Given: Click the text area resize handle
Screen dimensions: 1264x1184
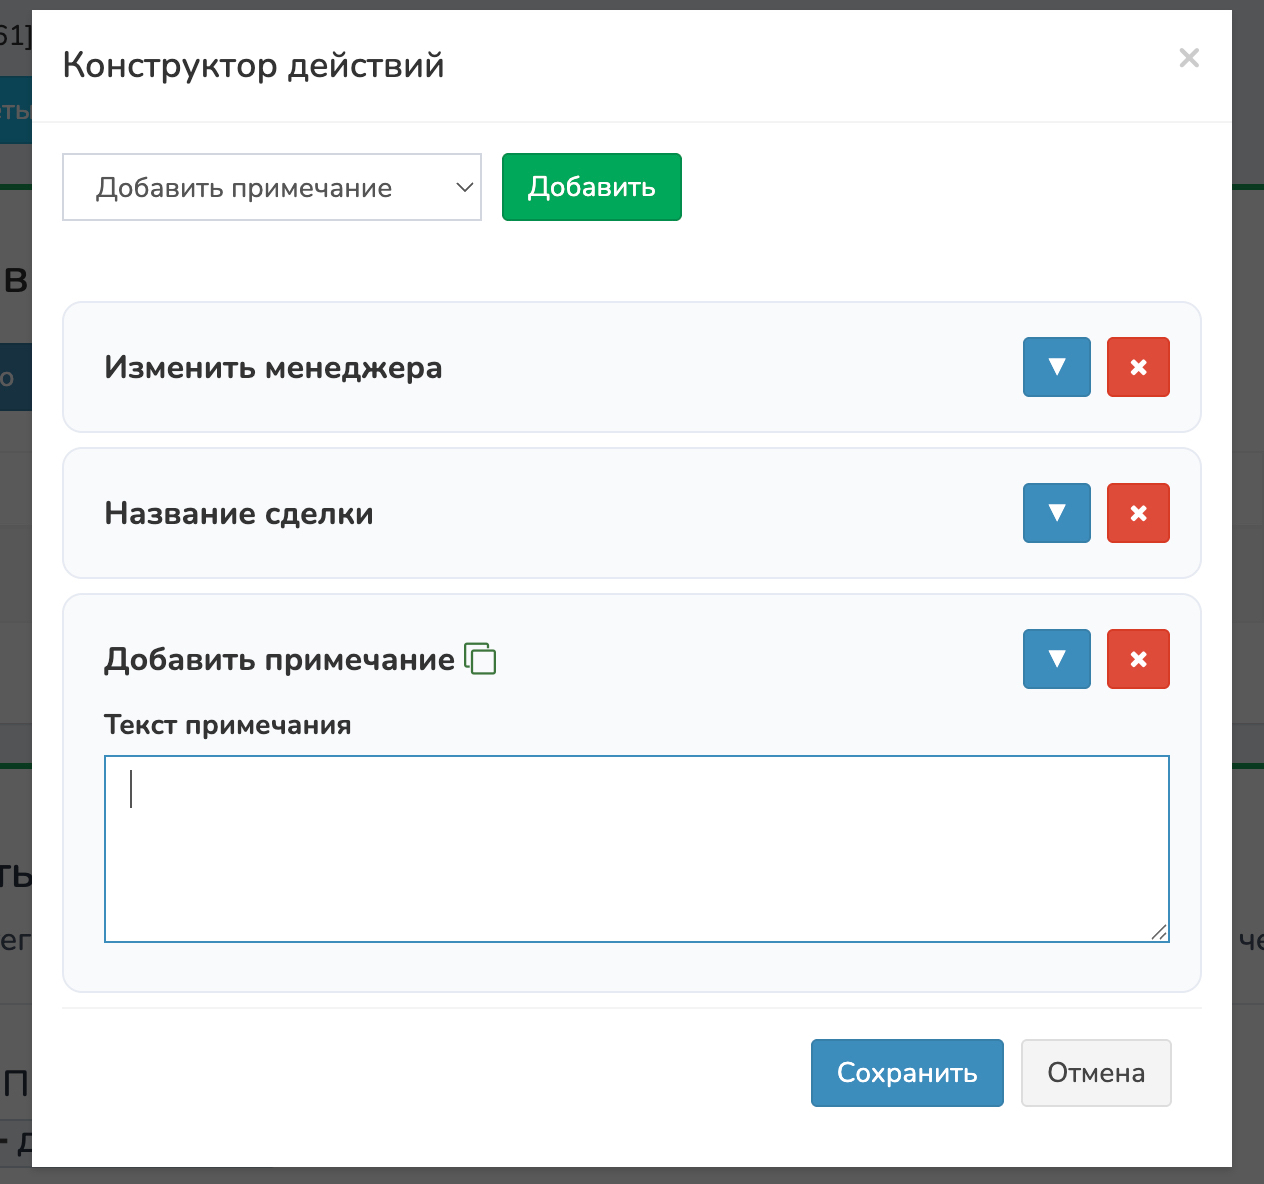Looking at the screenshot, I should tap(1158, 932).
